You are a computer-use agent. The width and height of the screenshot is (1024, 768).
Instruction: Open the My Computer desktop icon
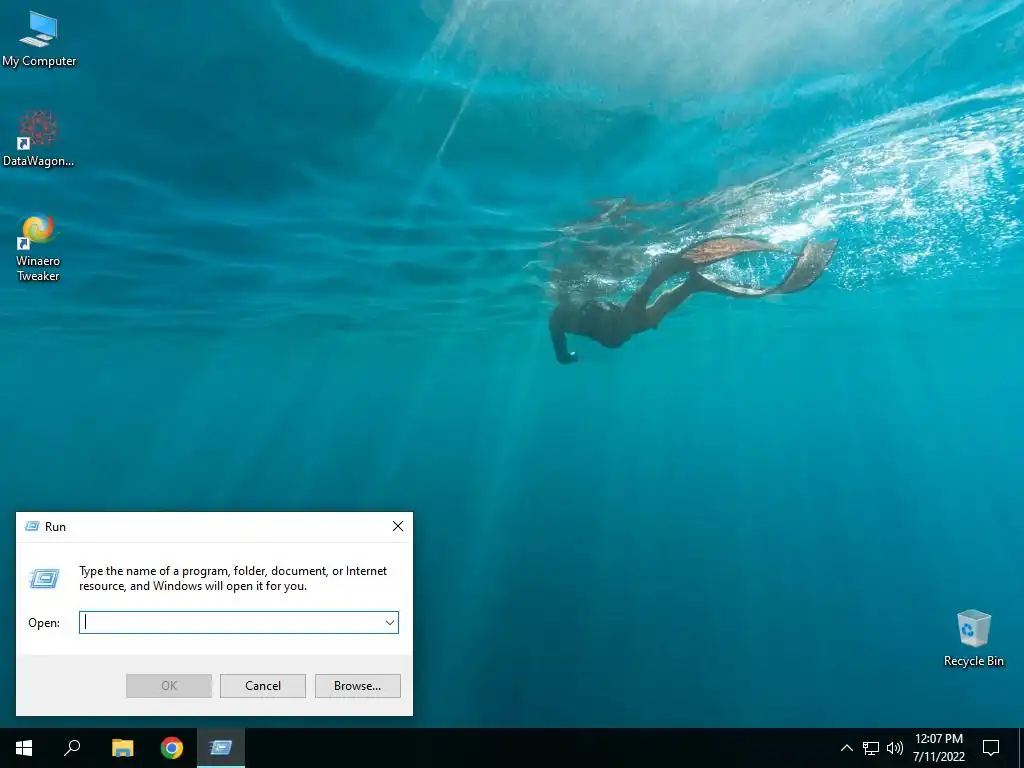coord(39,40)
